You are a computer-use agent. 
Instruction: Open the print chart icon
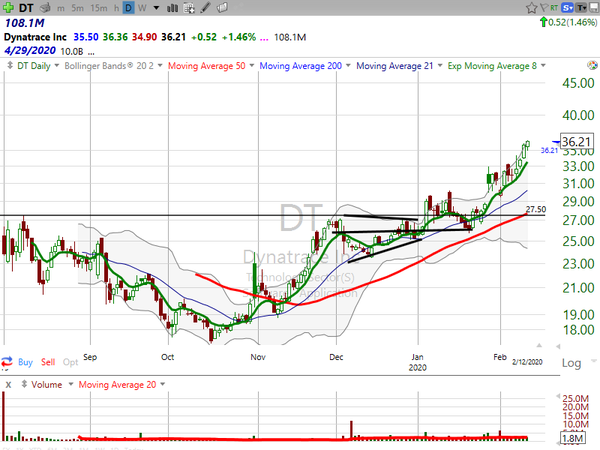coord(45,7)
